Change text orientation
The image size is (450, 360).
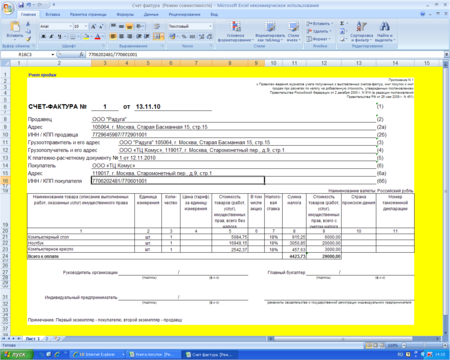(x=140, y=26)
